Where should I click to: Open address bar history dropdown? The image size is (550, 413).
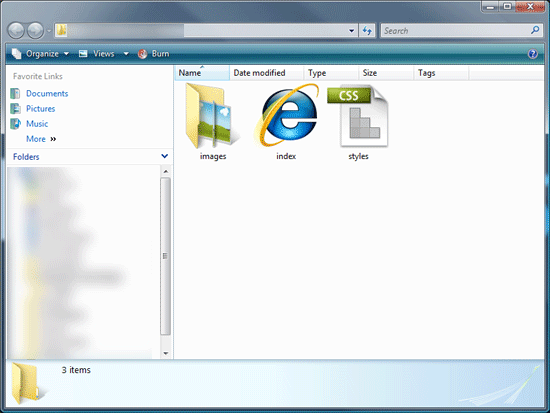pos(351,31)
